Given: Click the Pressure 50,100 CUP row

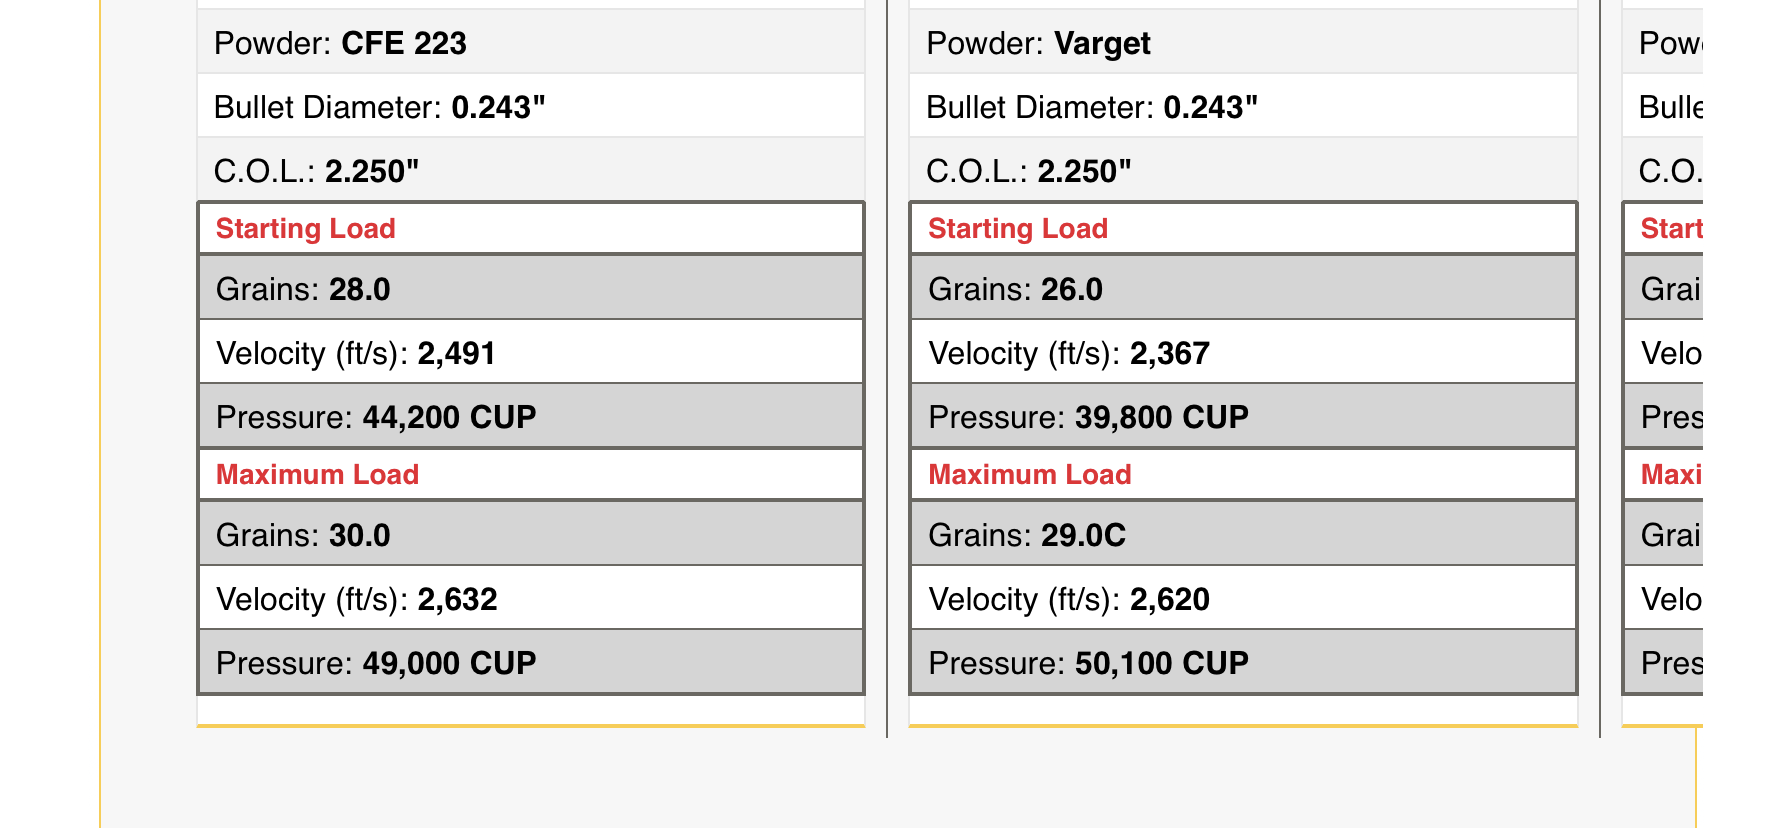Looking at the screenshot, I should (1243, 662).
